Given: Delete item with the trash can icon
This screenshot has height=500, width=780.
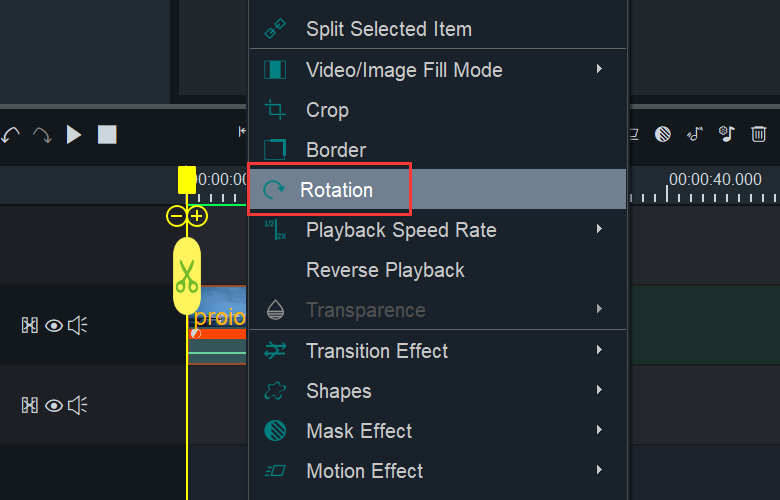Looking at the screenshot, I should (x=759, y=134).
